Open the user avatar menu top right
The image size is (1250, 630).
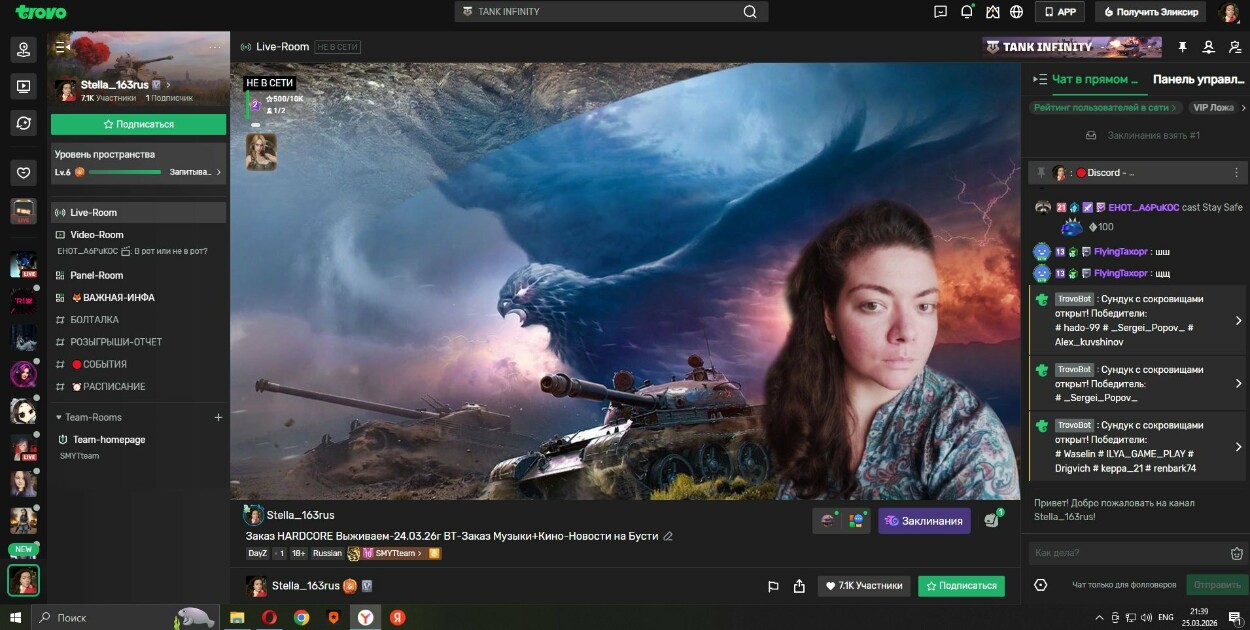[1229, 12]
